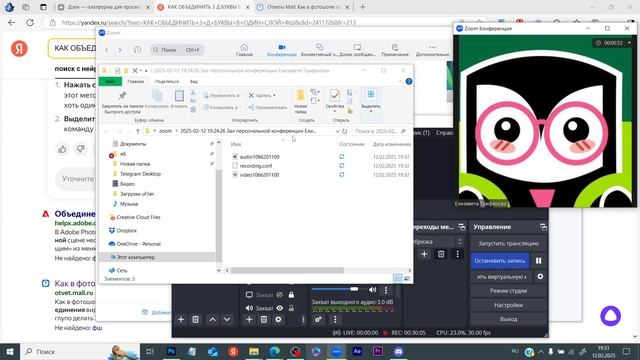Open Telegram Desktop folder in navigation pane
The height and width of the screenshot is (360, 640).
click(140, 174)
